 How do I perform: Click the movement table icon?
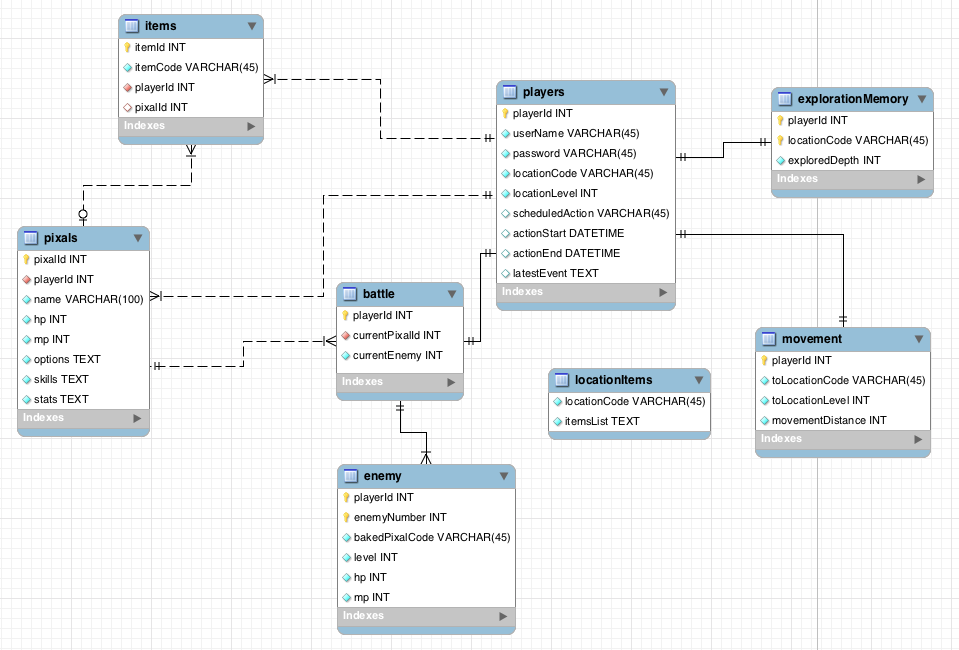[x=768, y=339]
